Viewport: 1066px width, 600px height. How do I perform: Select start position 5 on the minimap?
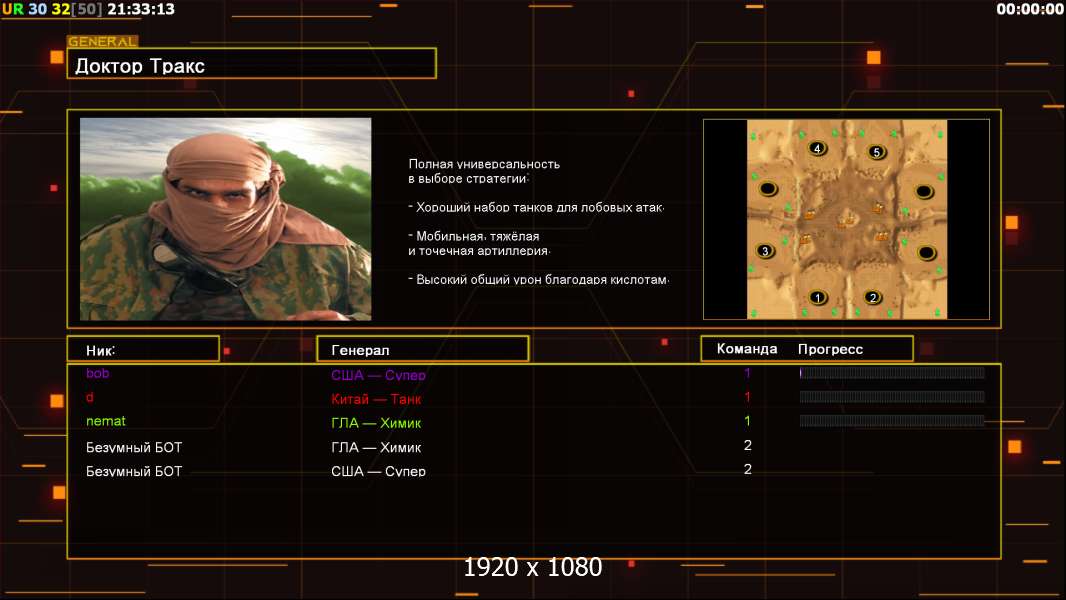coord(876,152)
